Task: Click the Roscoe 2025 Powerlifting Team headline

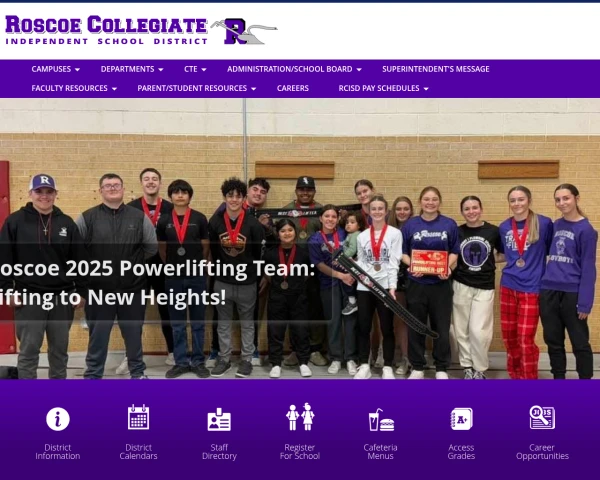Action: tap(157, 282)
